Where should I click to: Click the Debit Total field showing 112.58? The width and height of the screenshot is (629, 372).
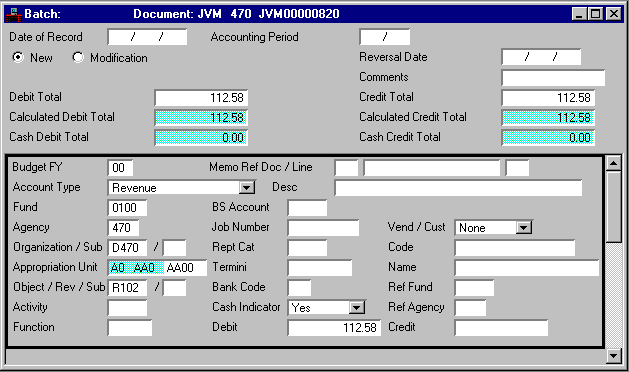(x=201, y=98)
